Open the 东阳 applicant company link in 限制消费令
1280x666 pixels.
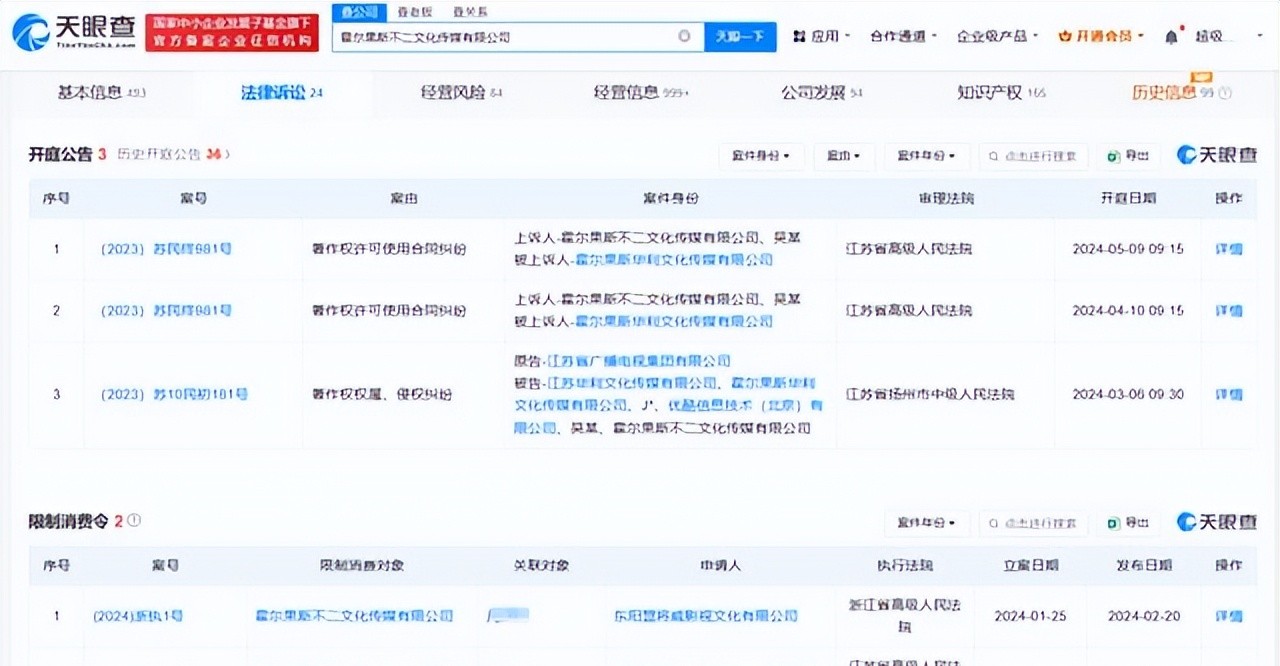coord(706,616)
